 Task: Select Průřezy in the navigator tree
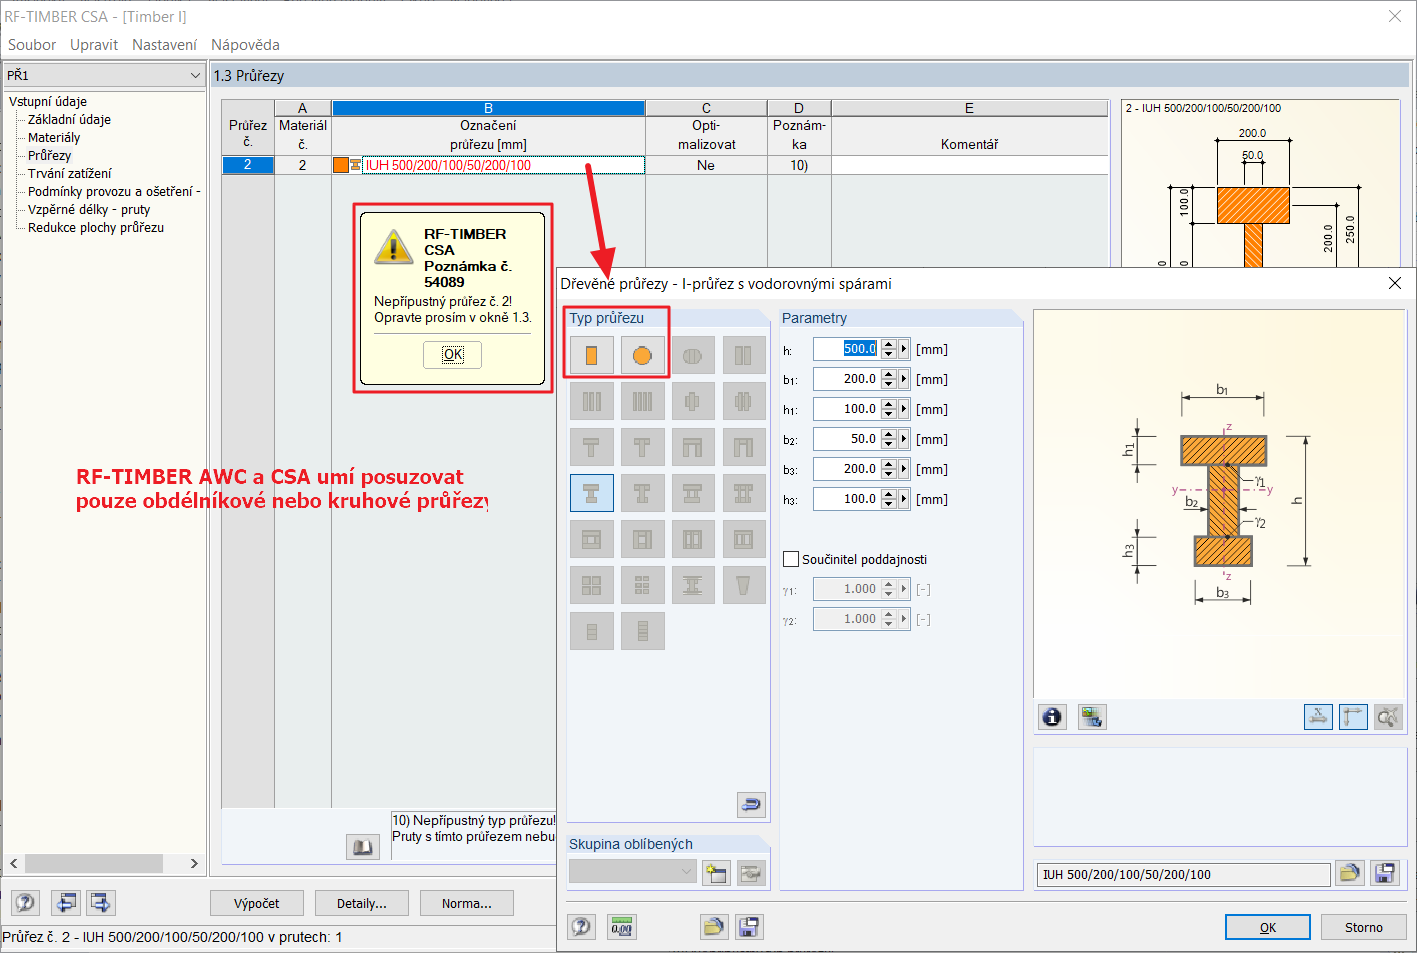click(x=49, y=155)
